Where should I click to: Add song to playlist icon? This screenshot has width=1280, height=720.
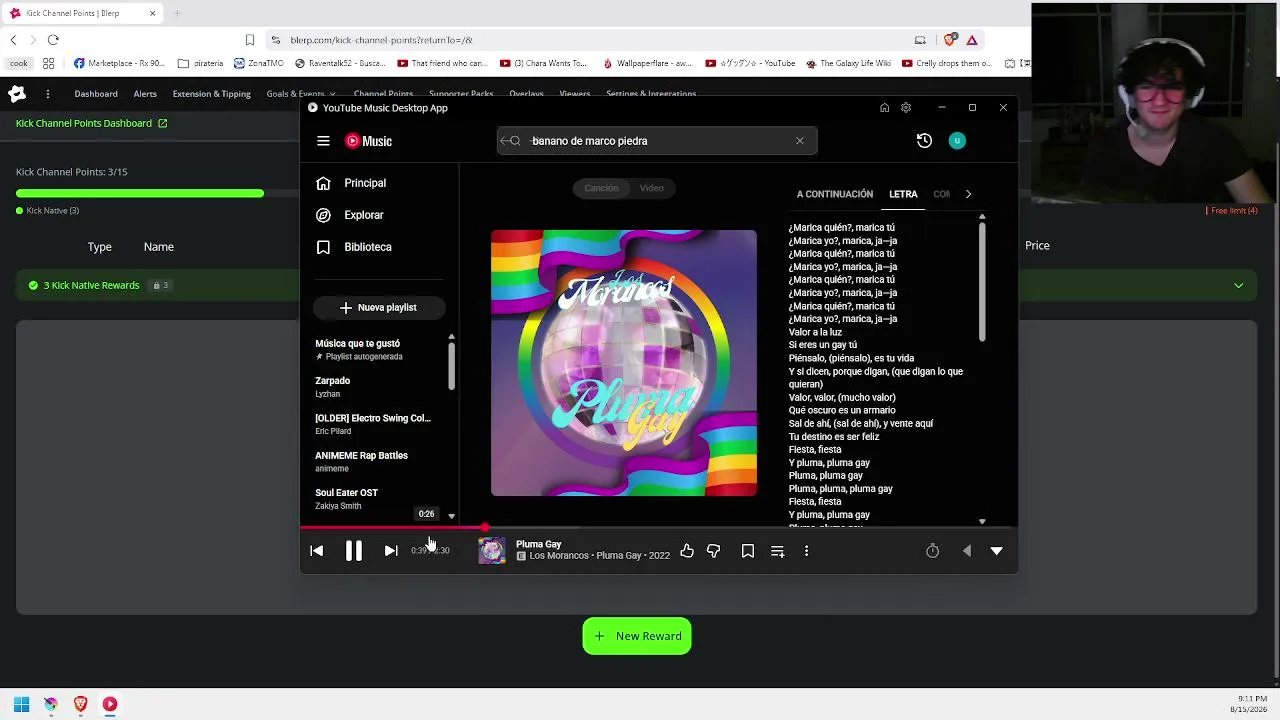[777, 551]
